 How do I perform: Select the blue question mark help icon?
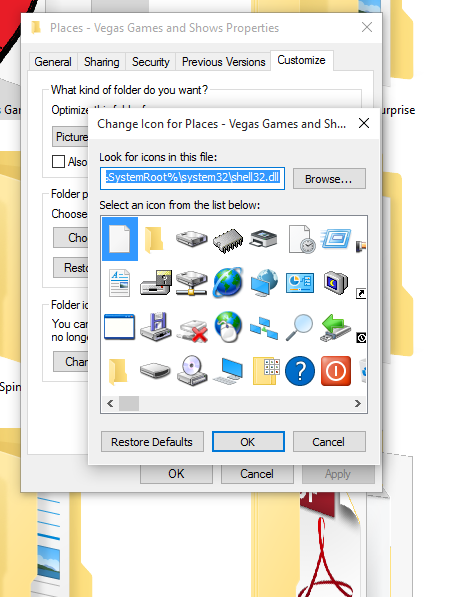coord(300,370)
